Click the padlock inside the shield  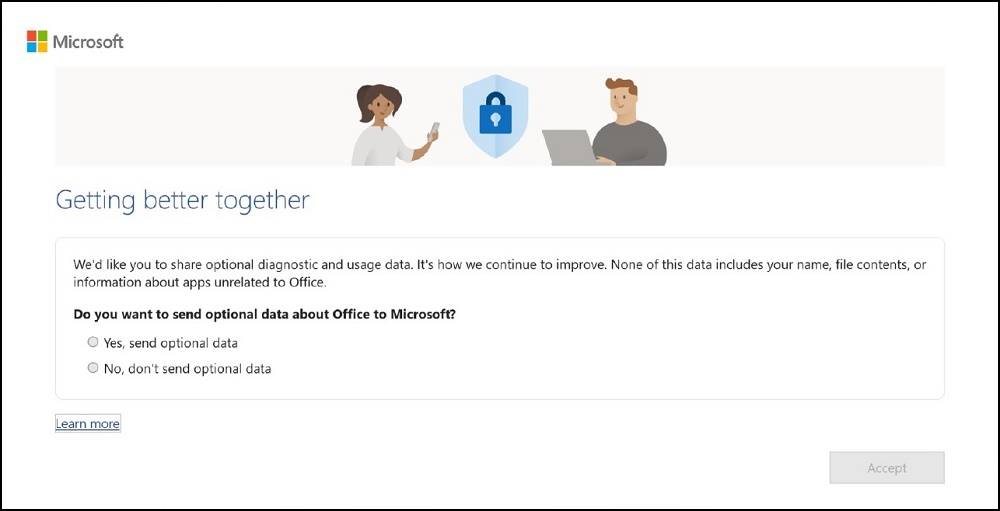click(495, 117)
